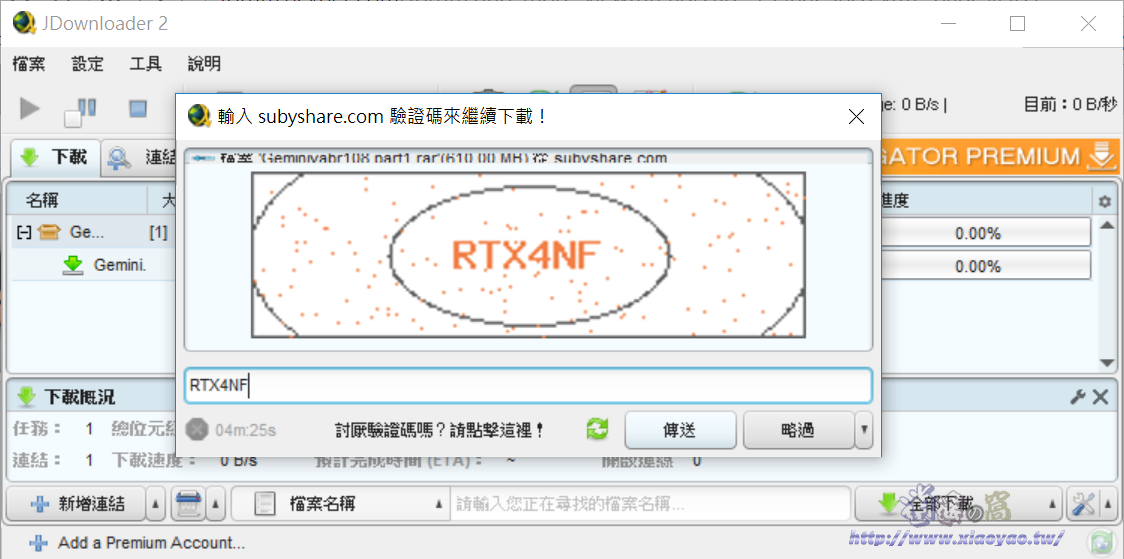
Task: Open dropdown arrow beside 新增連結
Action: [157, 505]
